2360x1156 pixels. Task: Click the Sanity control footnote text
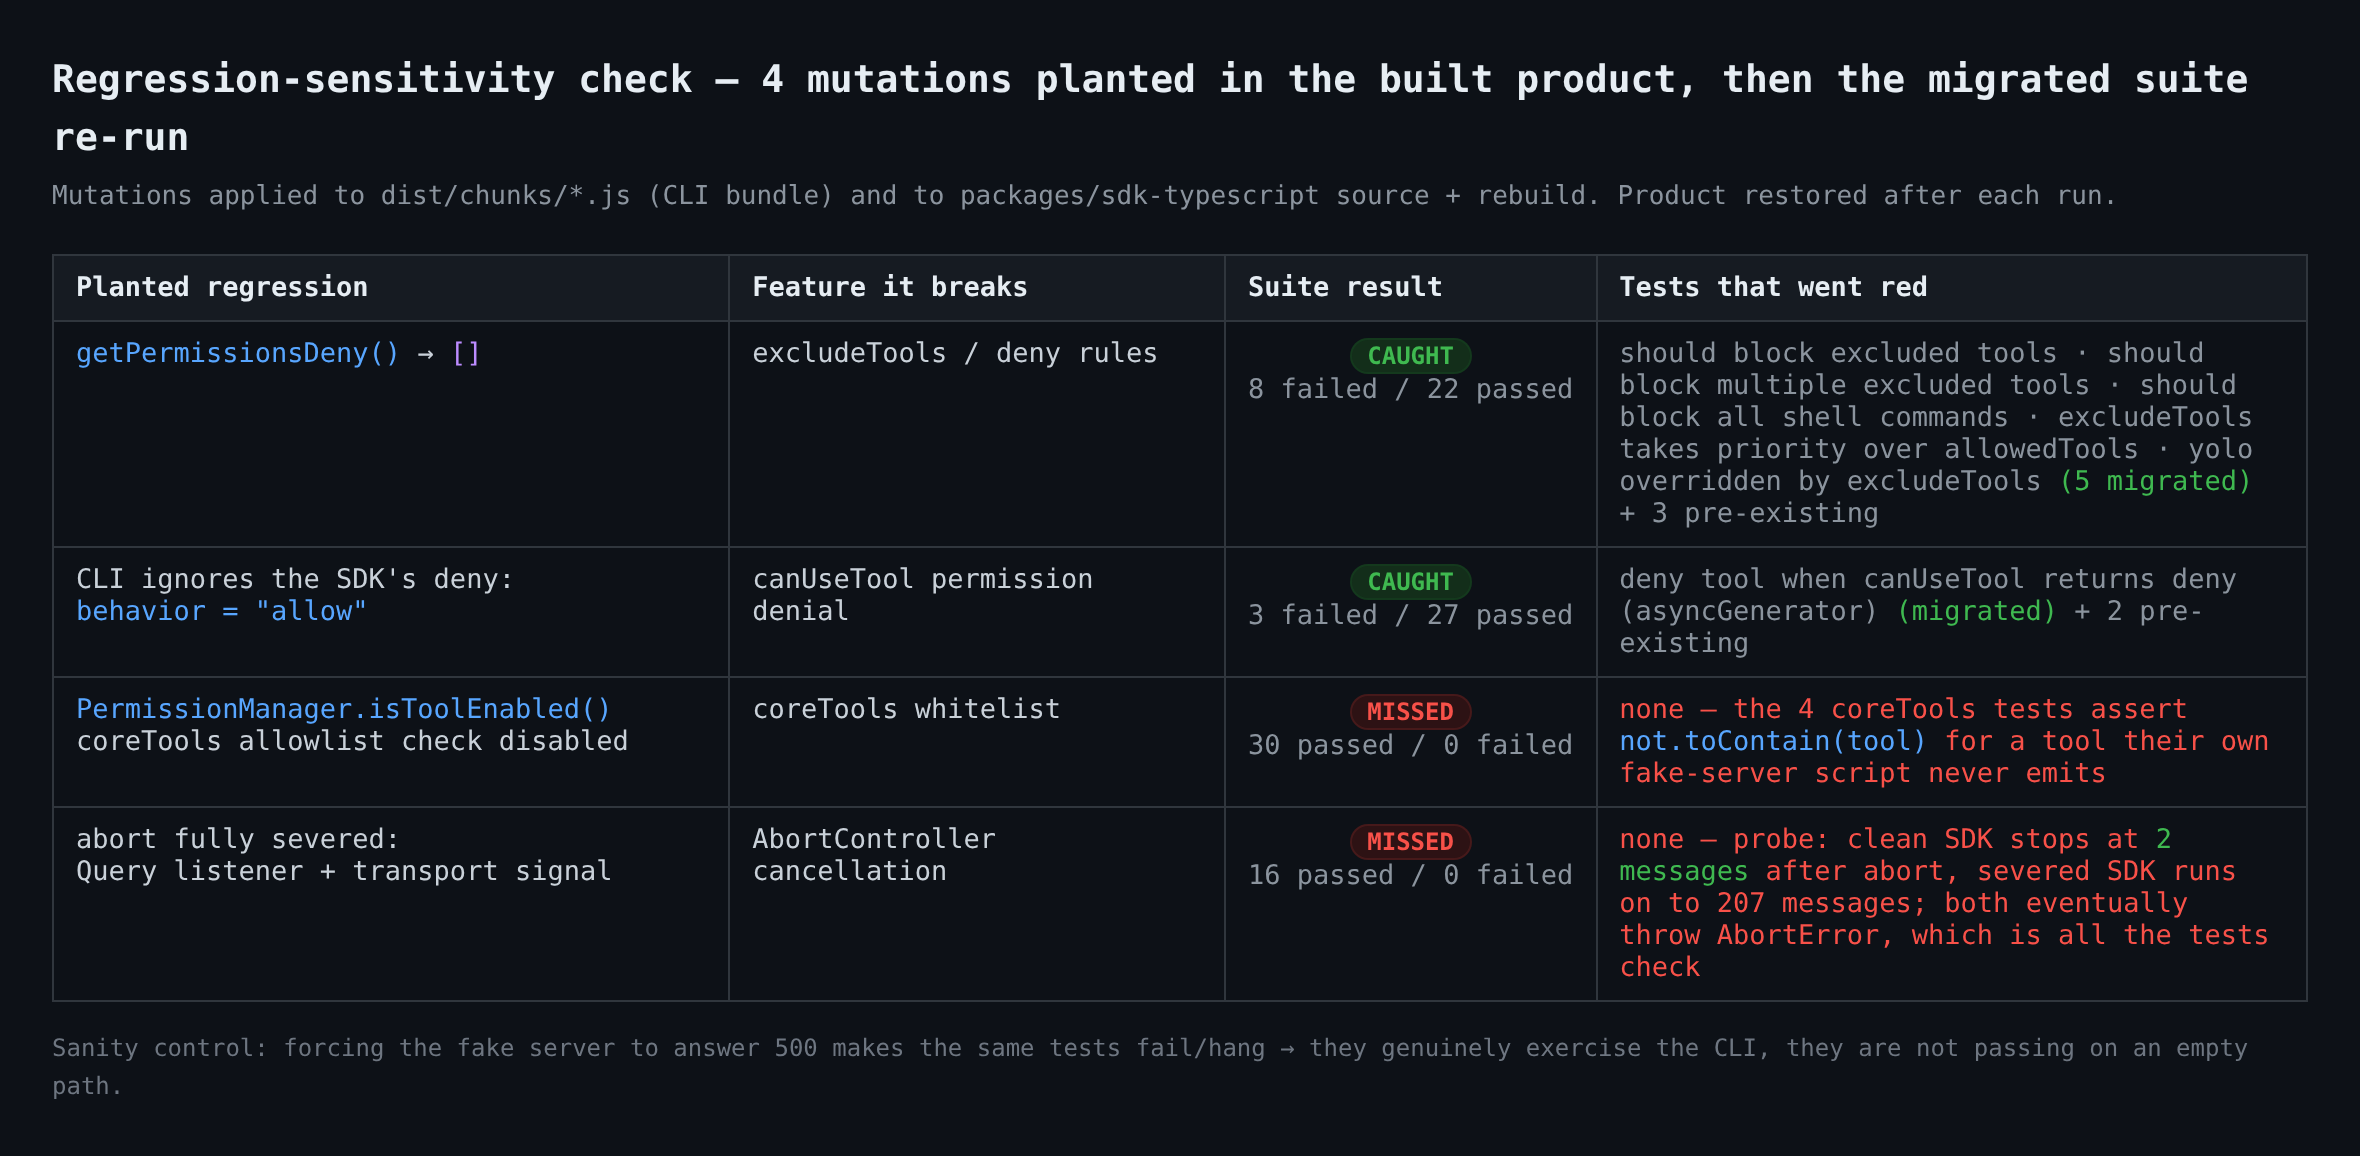point(1150,1067)
